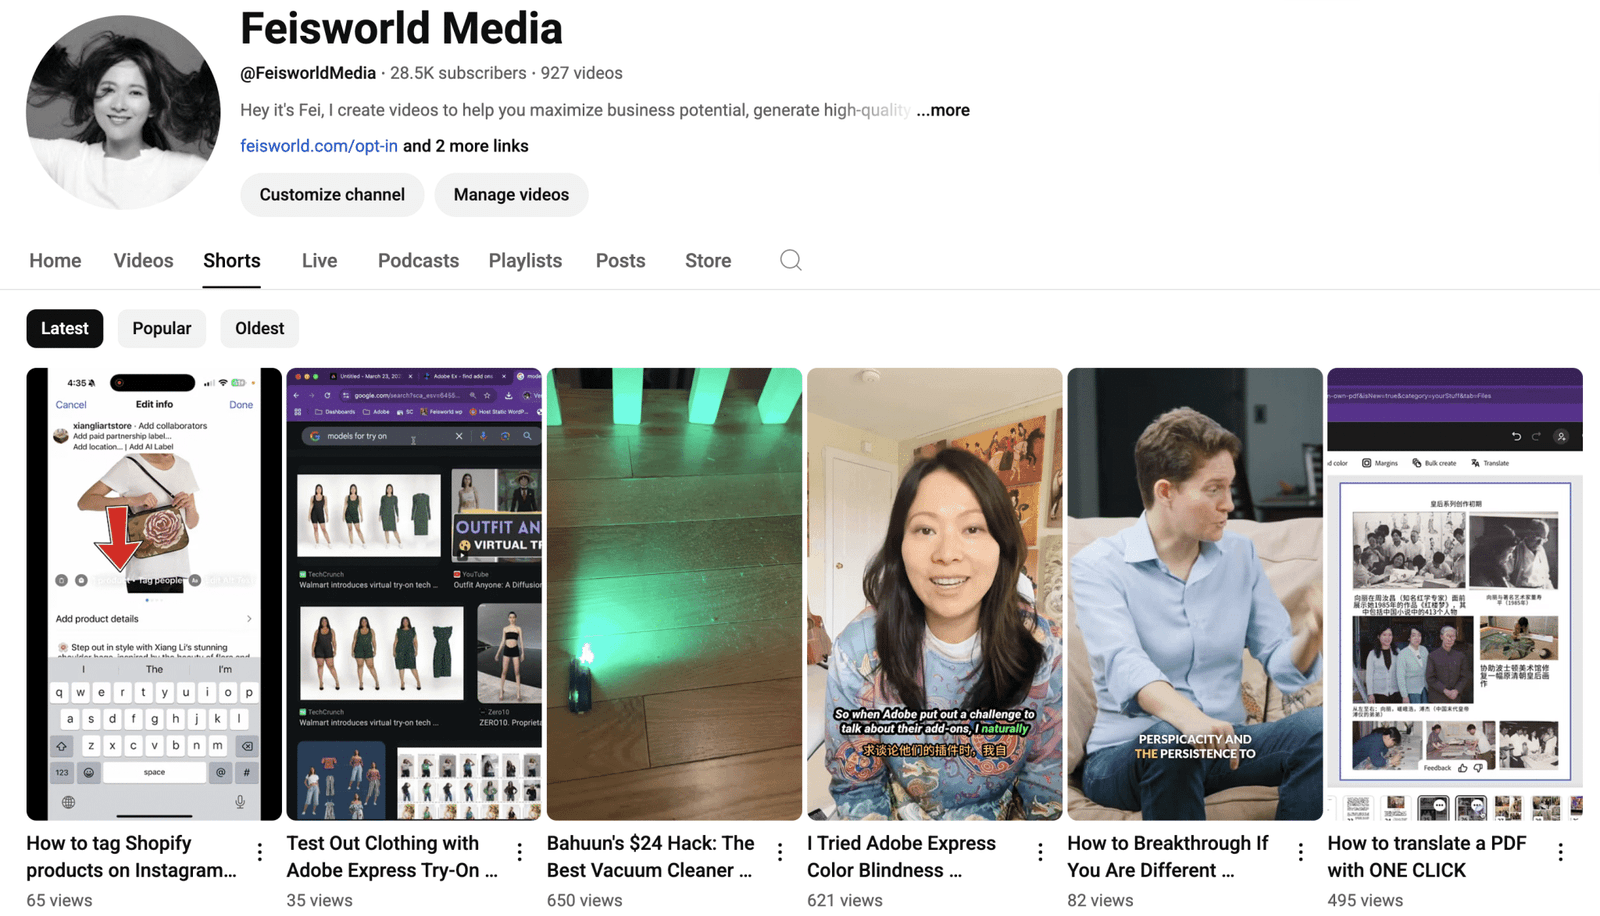Switch to the Videos tab

(x=143, y=261)
